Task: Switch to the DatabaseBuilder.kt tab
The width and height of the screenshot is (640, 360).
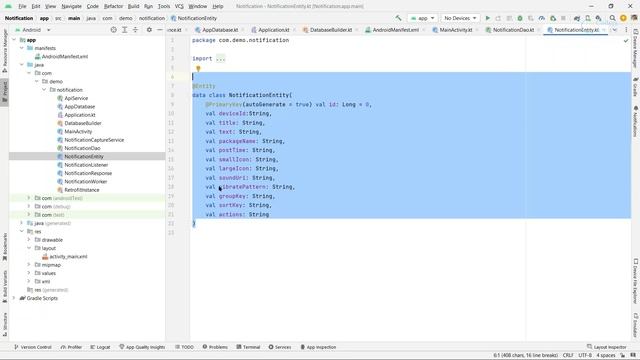Action: tap(330, 30)
